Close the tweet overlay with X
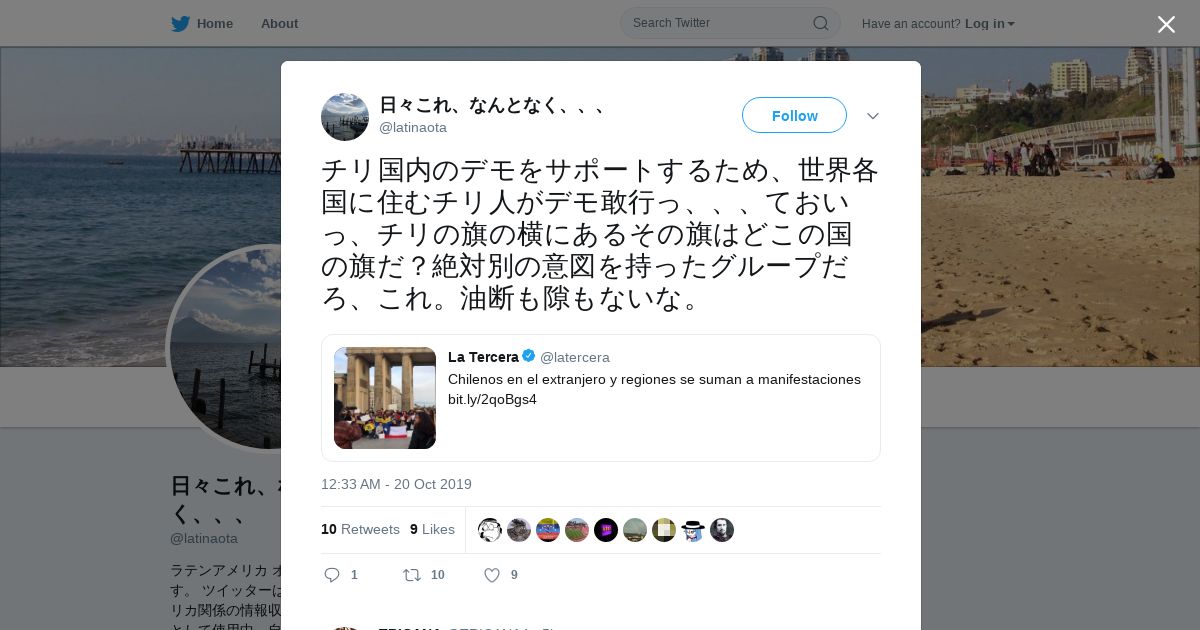The image size is (1200, 630). click(x=1166, y=24)
